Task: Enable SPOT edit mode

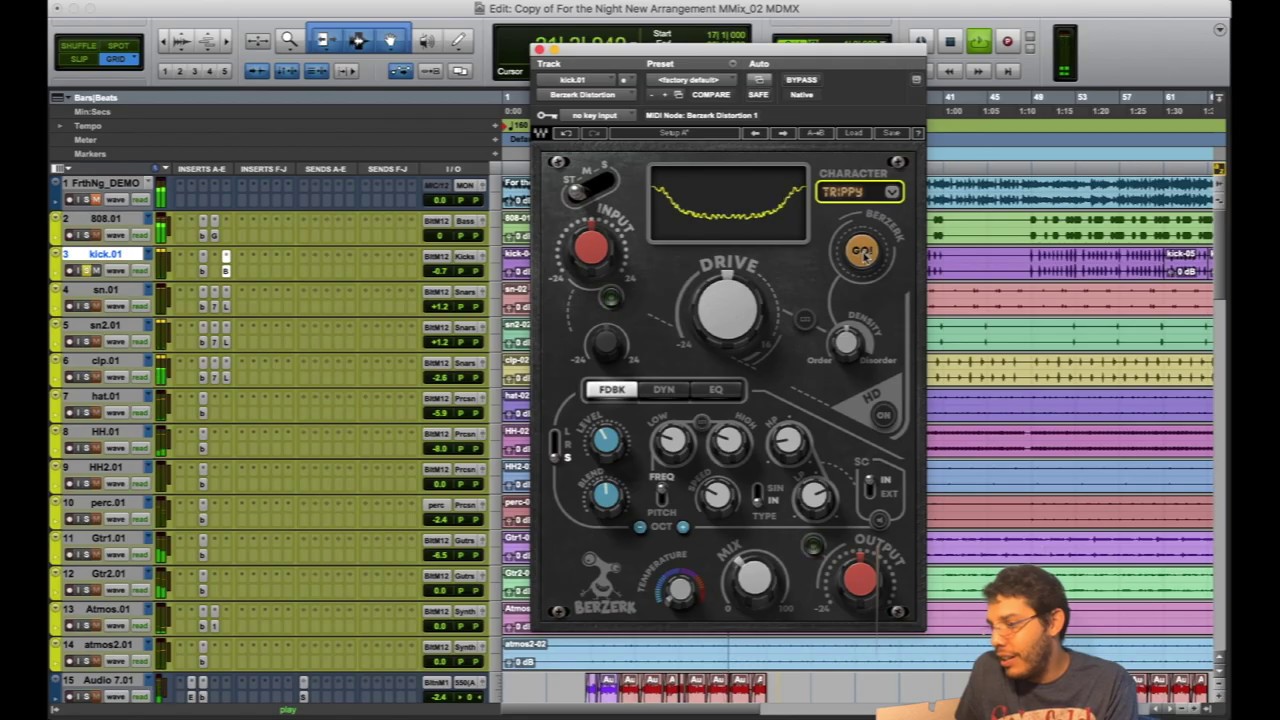Action: 118,46
